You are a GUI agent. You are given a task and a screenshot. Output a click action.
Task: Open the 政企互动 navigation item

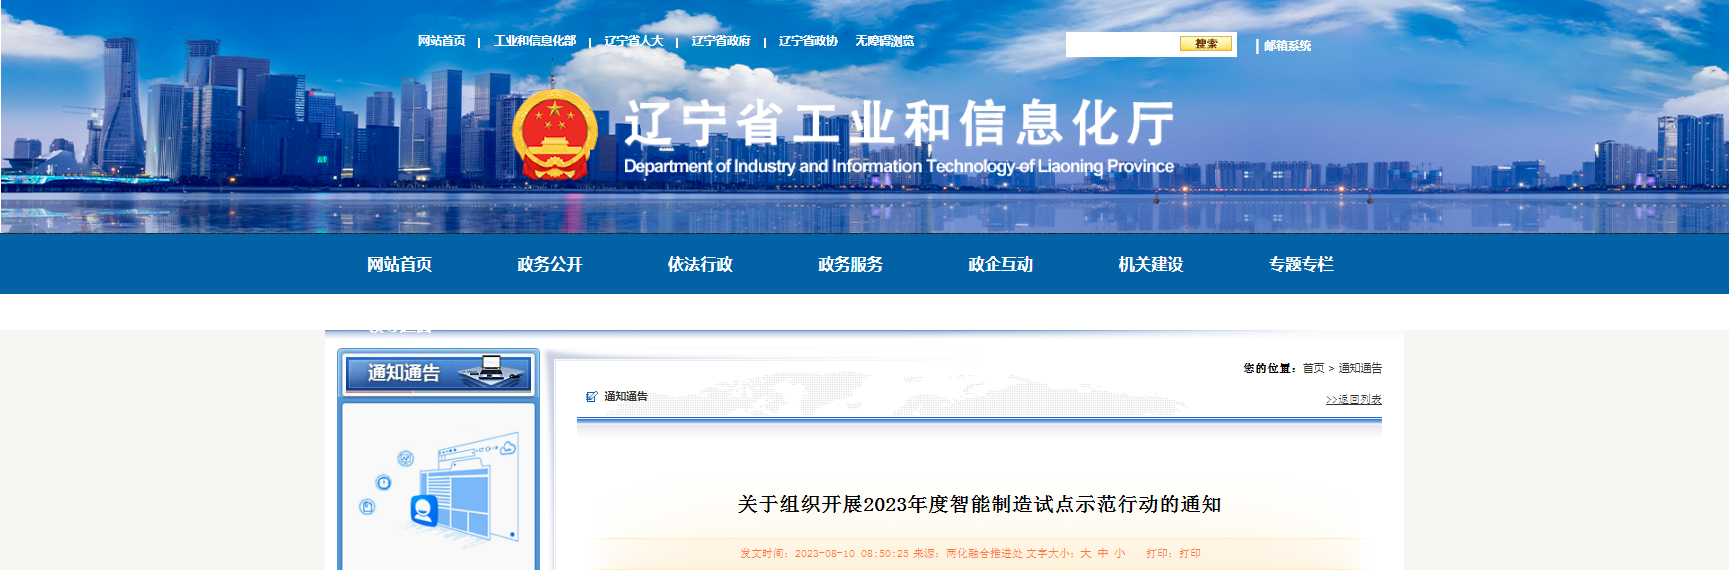click(1000, 265)
